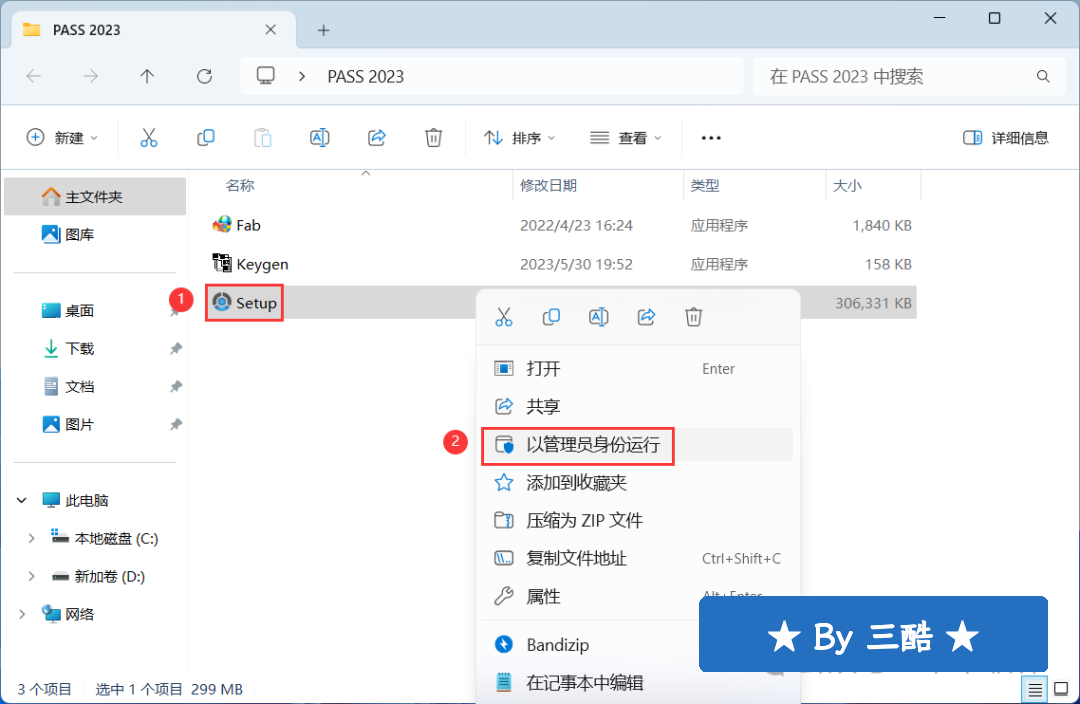The width and height of the screenshot is (1080, 704).
Task: Click the Fab application icon
Action: pos(222,225)
